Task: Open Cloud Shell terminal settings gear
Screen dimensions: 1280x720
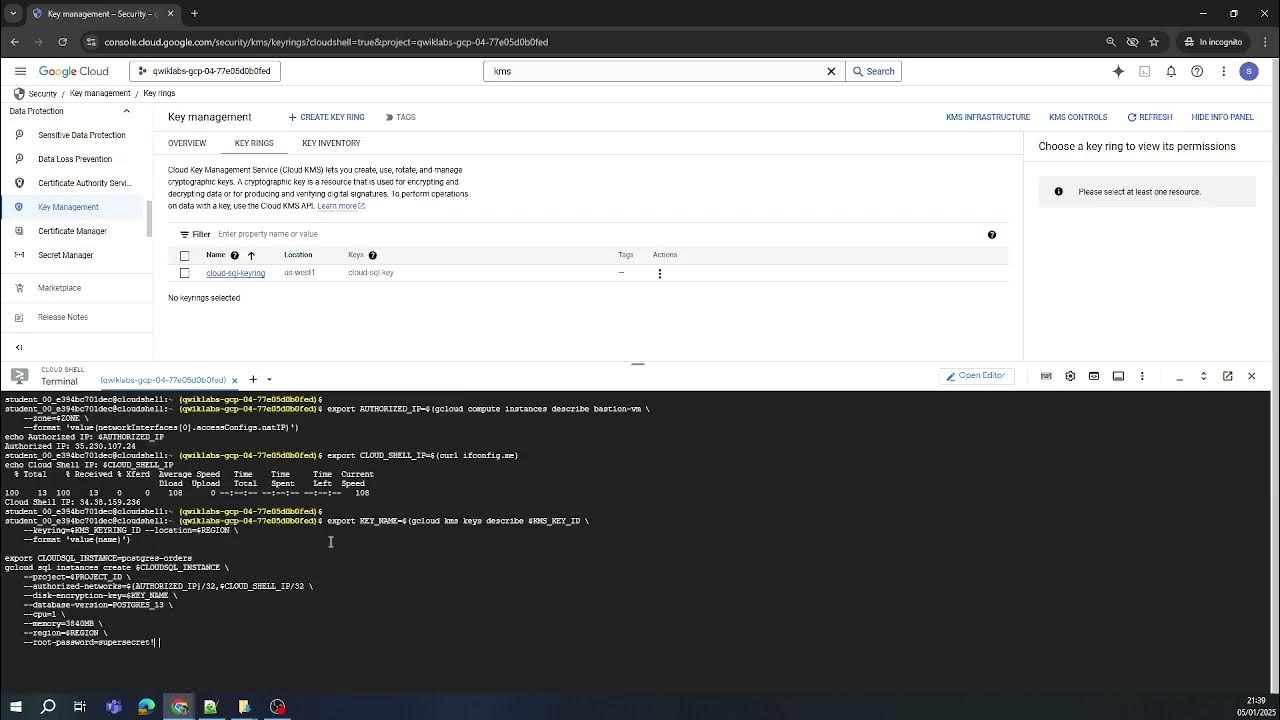Action: click(1070, 376)
